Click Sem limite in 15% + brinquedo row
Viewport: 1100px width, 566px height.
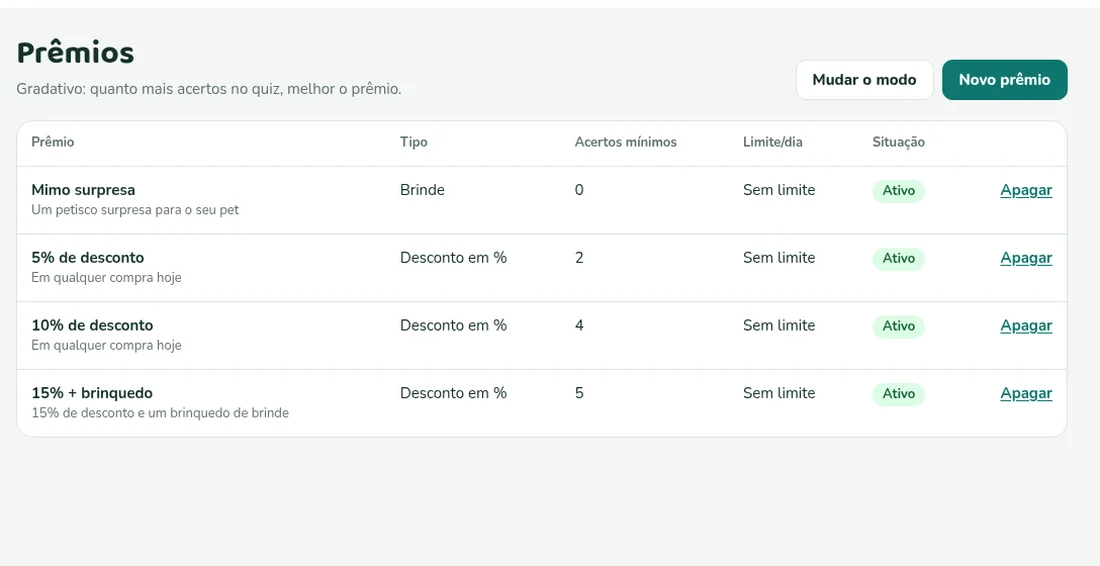coord(779,393)
